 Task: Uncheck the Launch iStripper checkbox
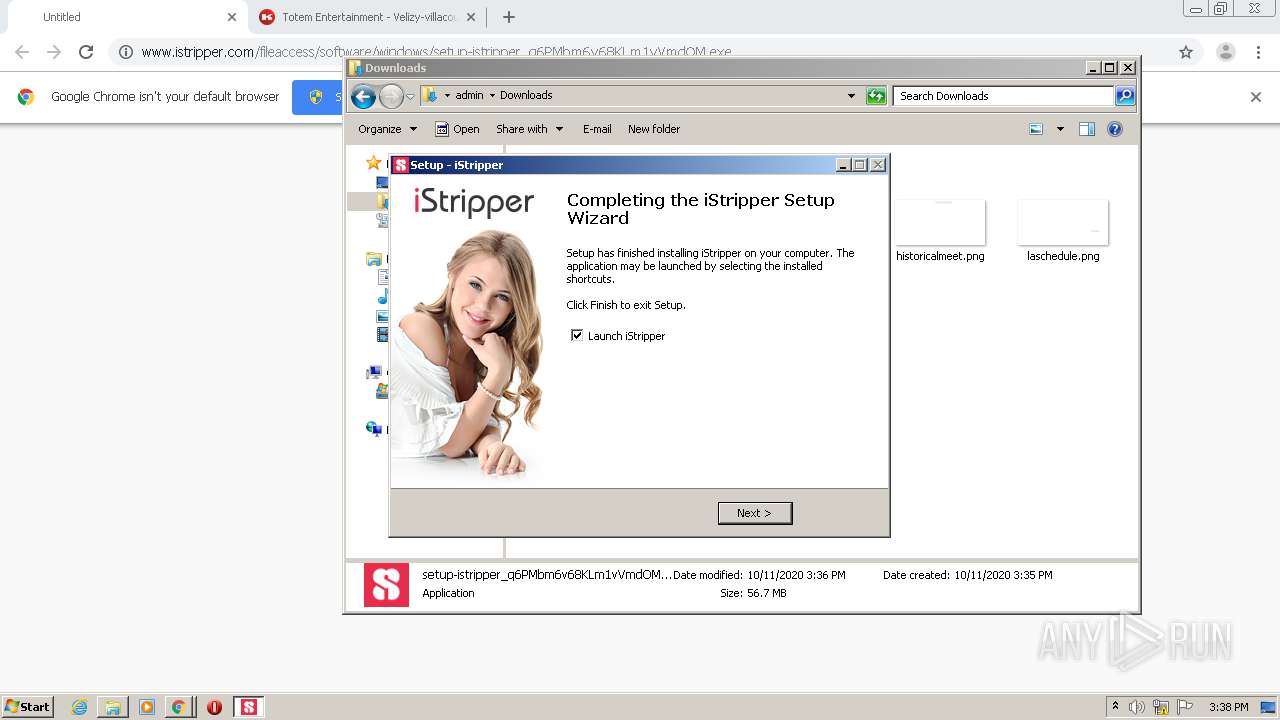(x=577, y=336)
